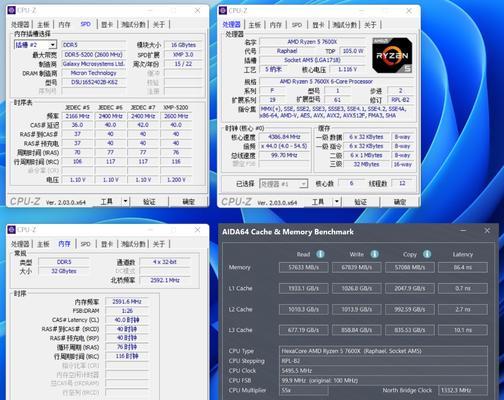Click the CPU-Z app icon in SPD window title bar
Viewport: 504px width, 400px height.
[11, 10]
